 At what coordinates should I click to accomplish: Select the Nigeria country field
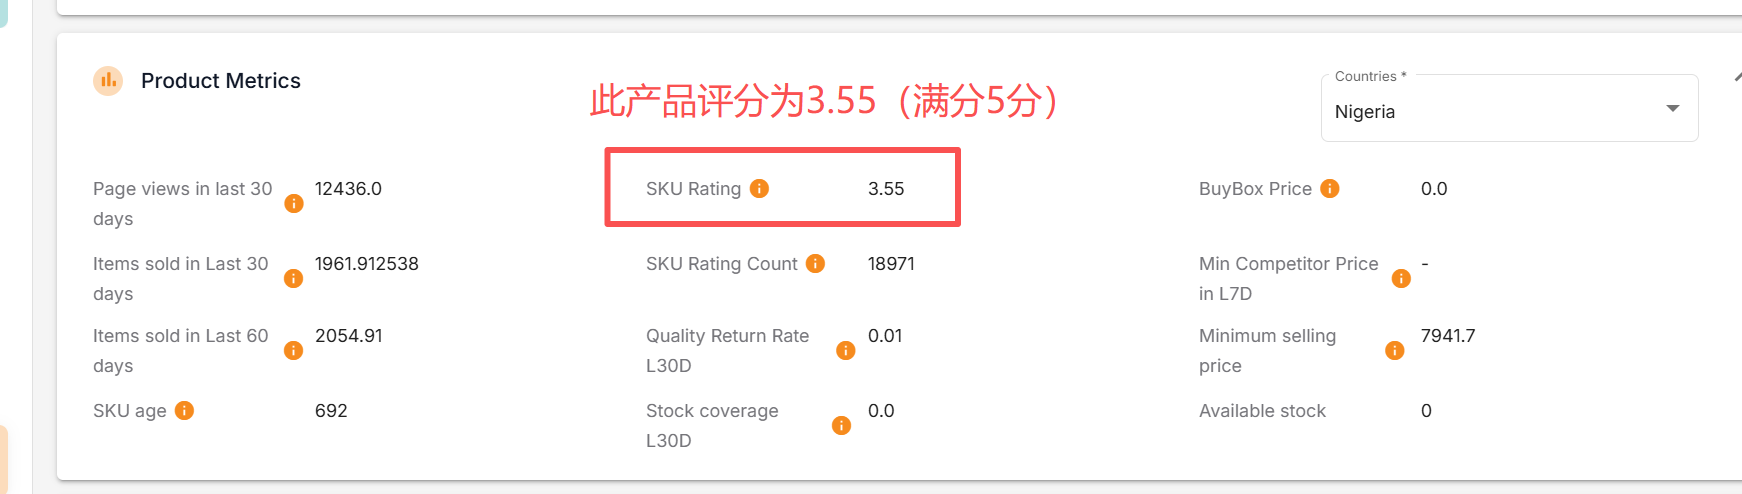1510,108
